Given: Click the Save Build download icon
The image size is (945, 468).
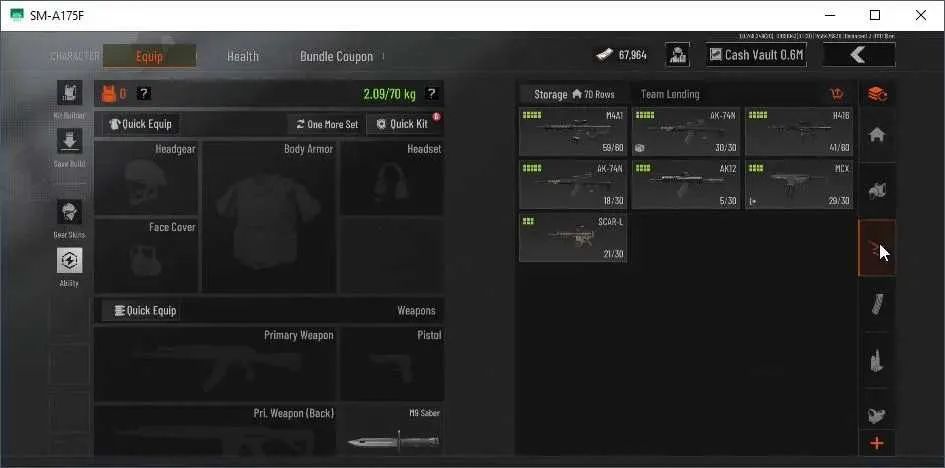Looking at the screenshot, I should point(69,141).
